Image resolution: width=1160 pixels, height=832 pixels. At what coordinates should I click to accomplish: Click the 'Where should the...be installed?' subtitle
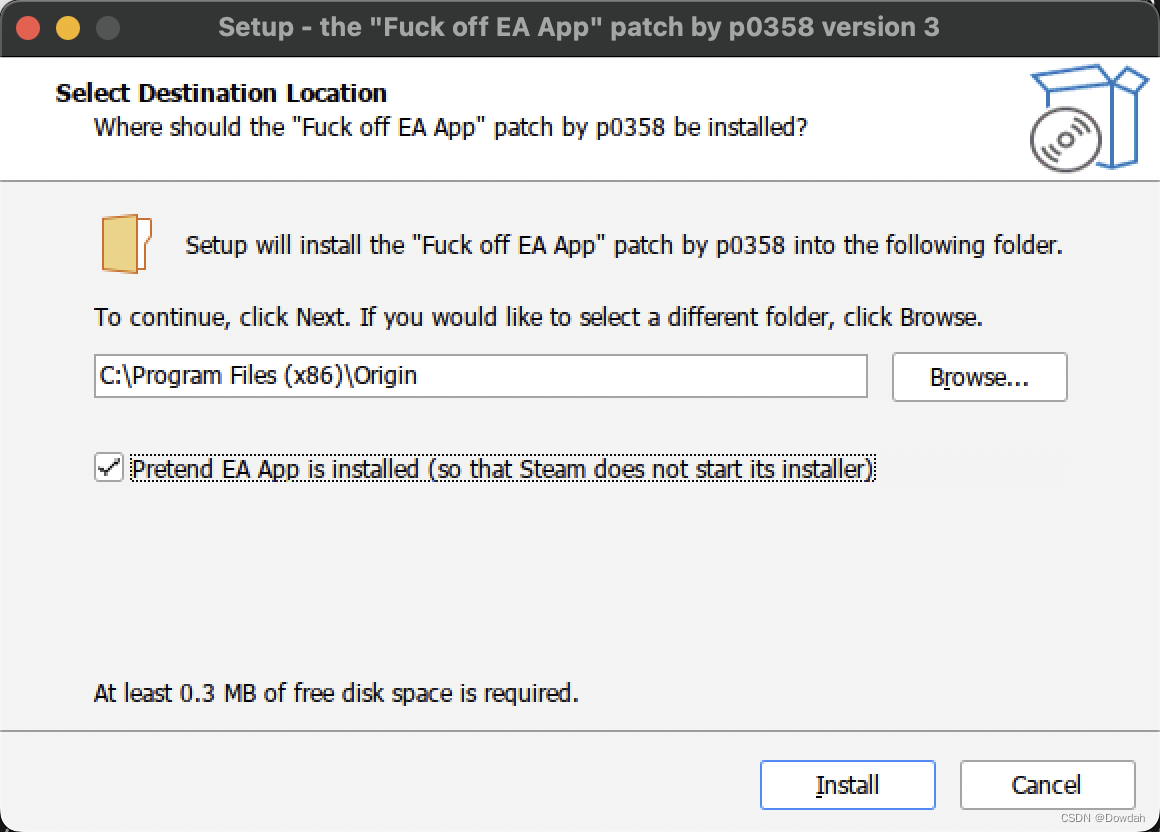coord(451,127)
